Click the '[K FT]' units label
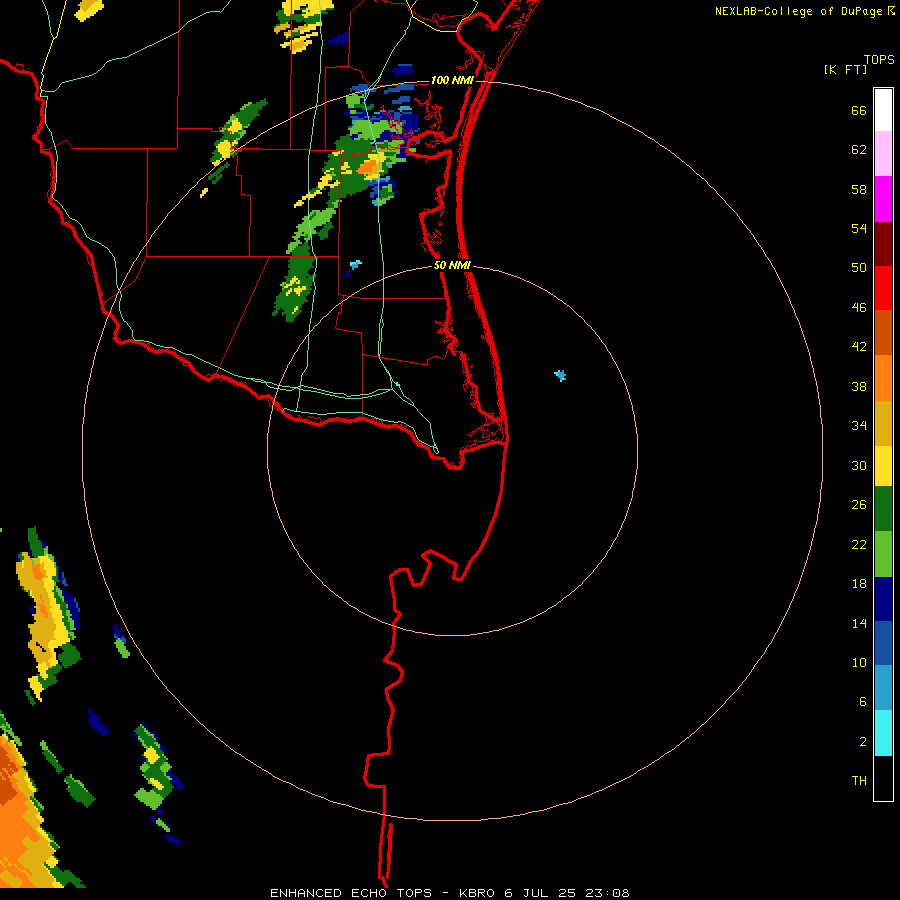 click(x=845, y=69)
